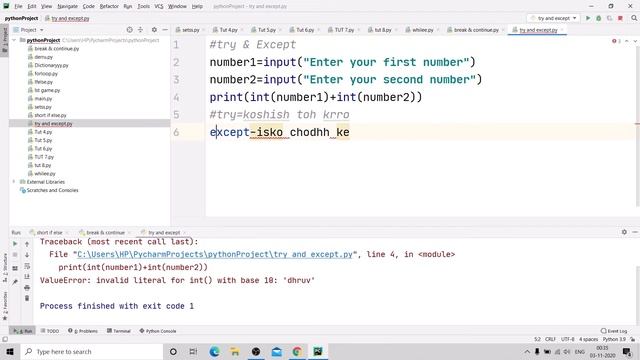Open the Refactor menu

109,6
